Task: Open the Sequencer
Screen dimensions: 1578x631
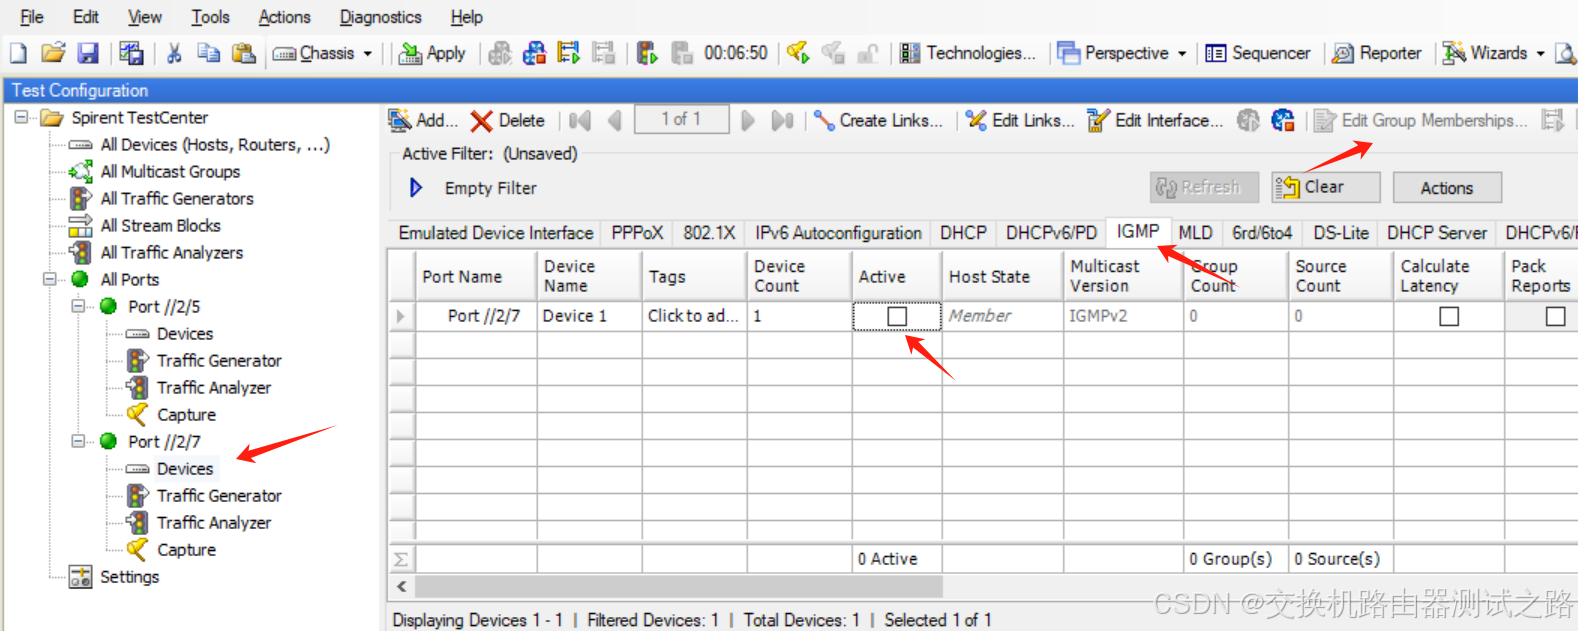Action: (1258, 53)
